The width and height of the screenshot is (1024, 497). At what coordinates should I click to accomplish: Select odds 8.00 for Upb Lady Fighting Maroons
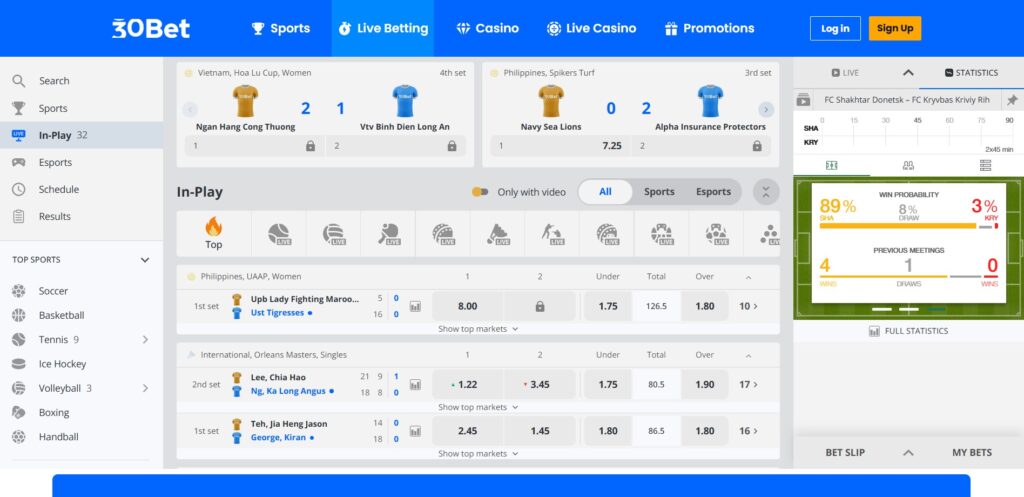coord(467,306)
